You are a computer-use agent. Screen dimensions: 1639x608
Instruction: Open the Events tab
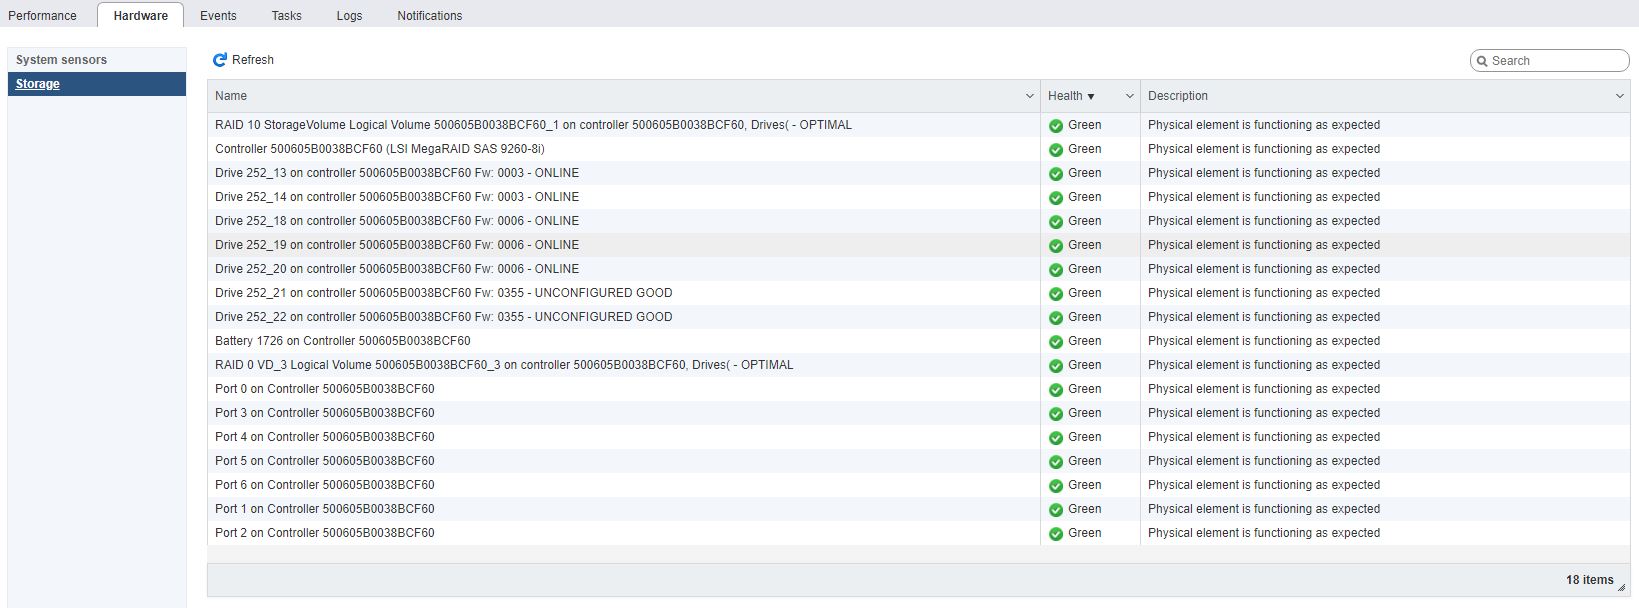tap(218, 16)
